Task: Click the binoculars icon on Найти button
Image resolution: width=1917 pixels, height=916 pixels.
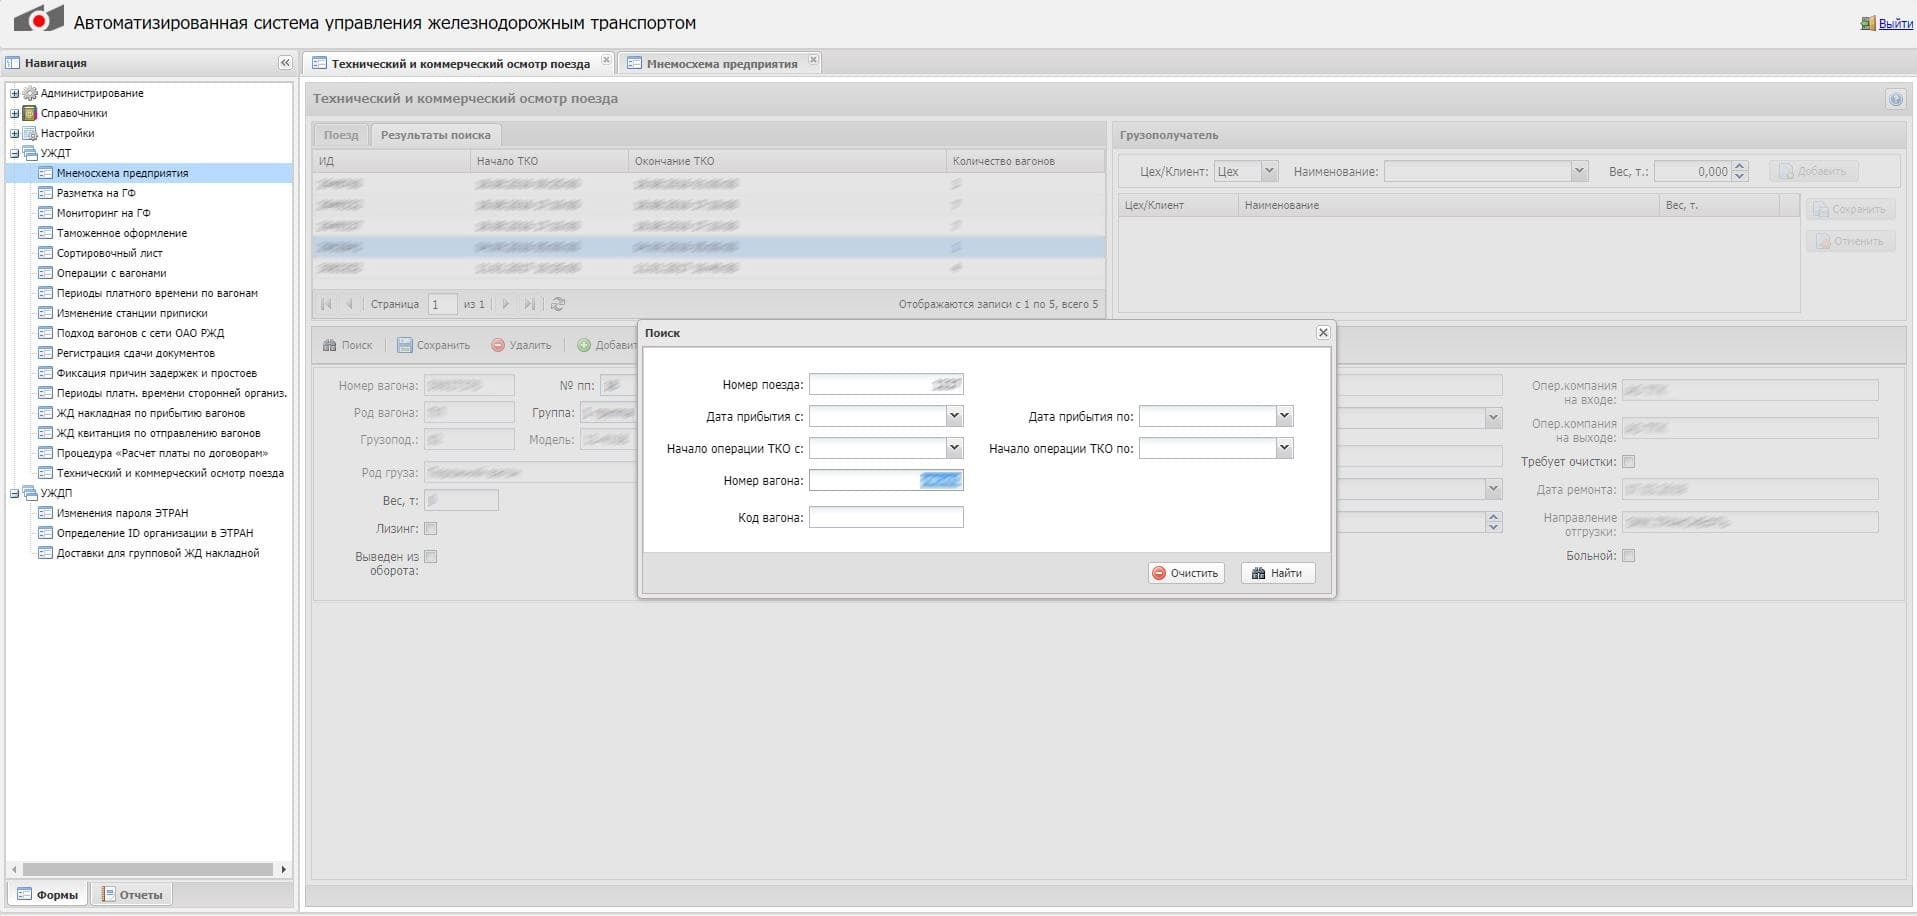Action: tap(1258, 573)
